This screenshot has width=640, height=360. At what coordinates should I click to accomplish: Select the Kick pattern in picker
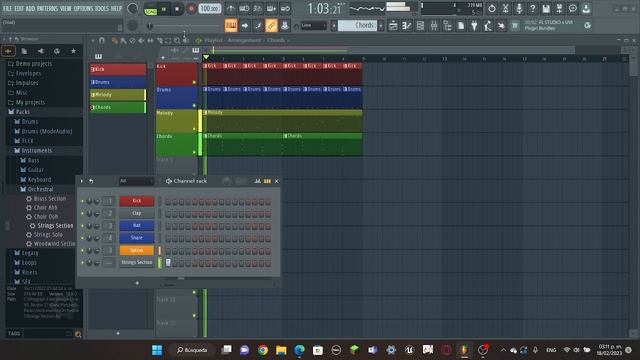[x=118, y=69]
